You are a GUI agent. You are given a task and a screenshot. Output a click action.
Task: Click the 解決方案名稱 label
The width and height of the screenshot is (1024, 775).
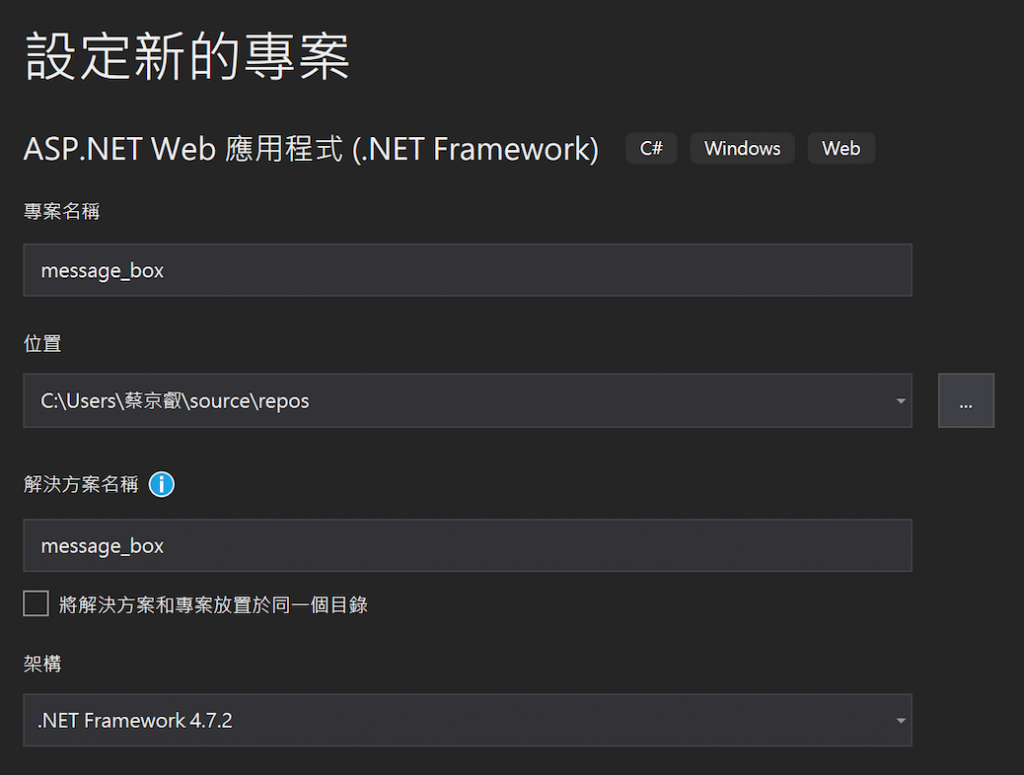tap(81, 484)
